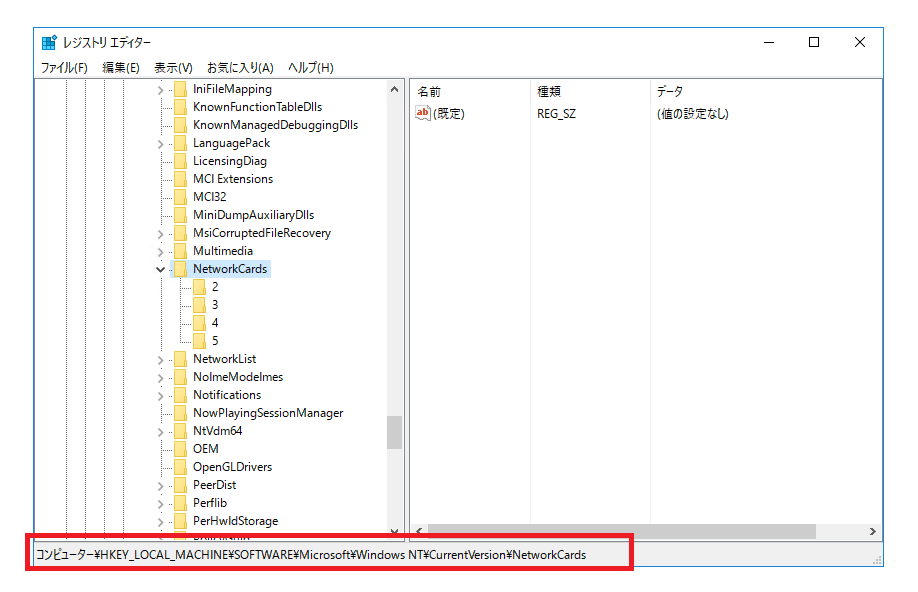Open the ファイル(F) menu
The width and height of the screenshot is (918, 592).
coord(64,68)
